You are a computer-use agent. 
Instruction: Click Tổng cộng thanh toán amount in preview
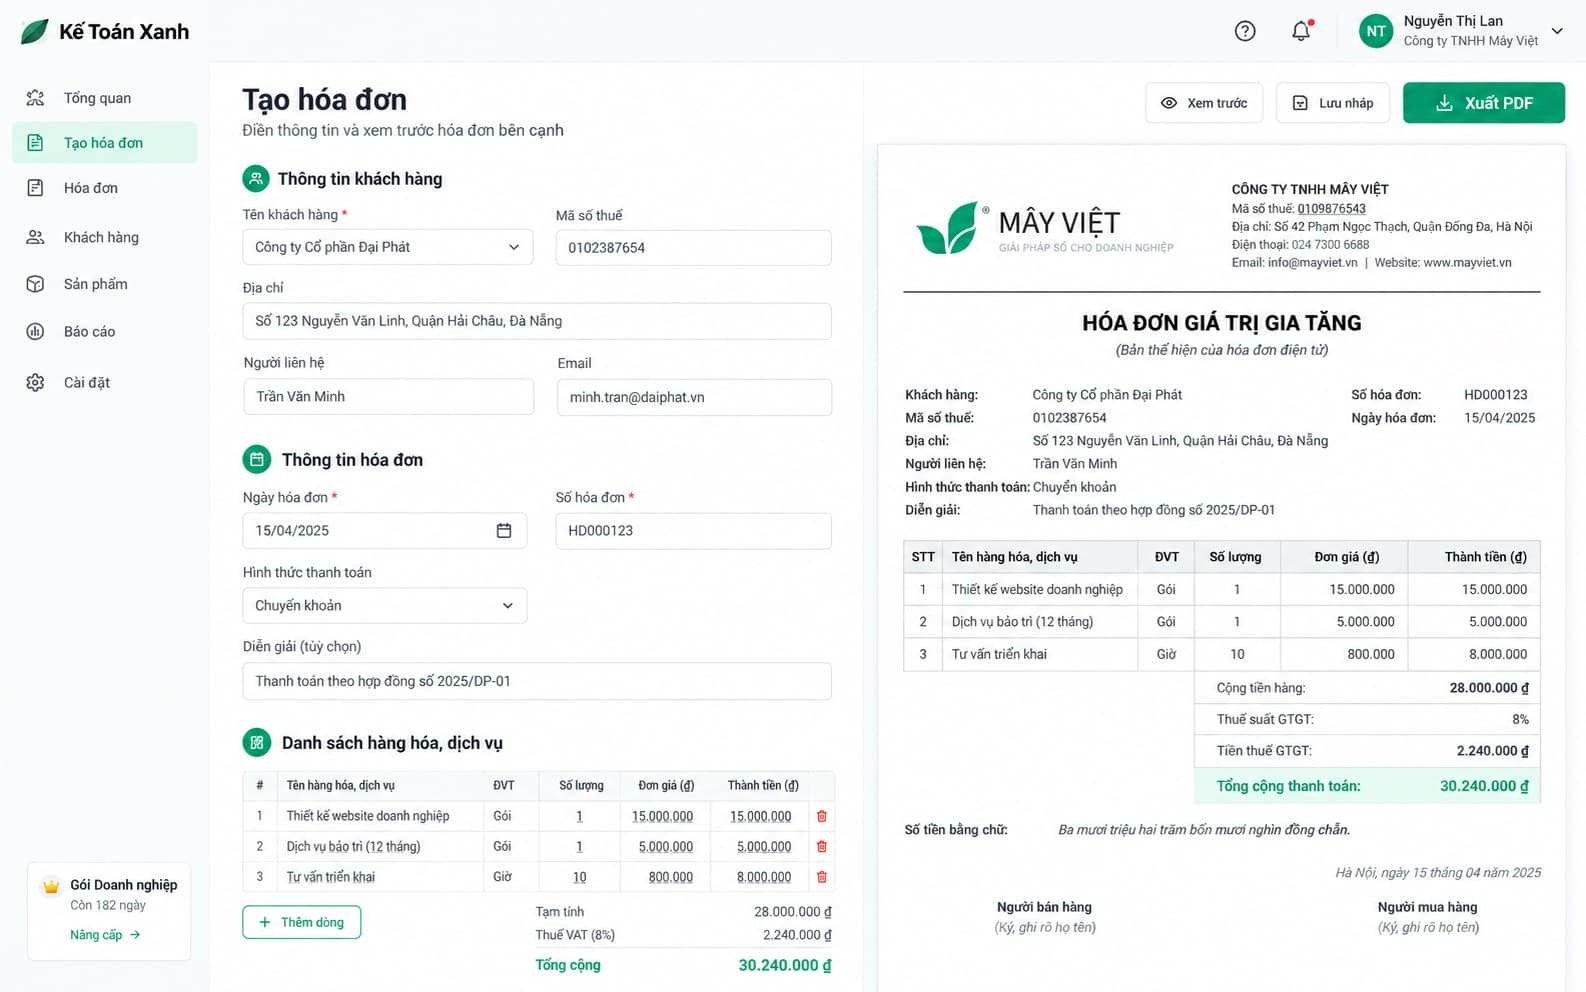click(x=1484, y=786)
